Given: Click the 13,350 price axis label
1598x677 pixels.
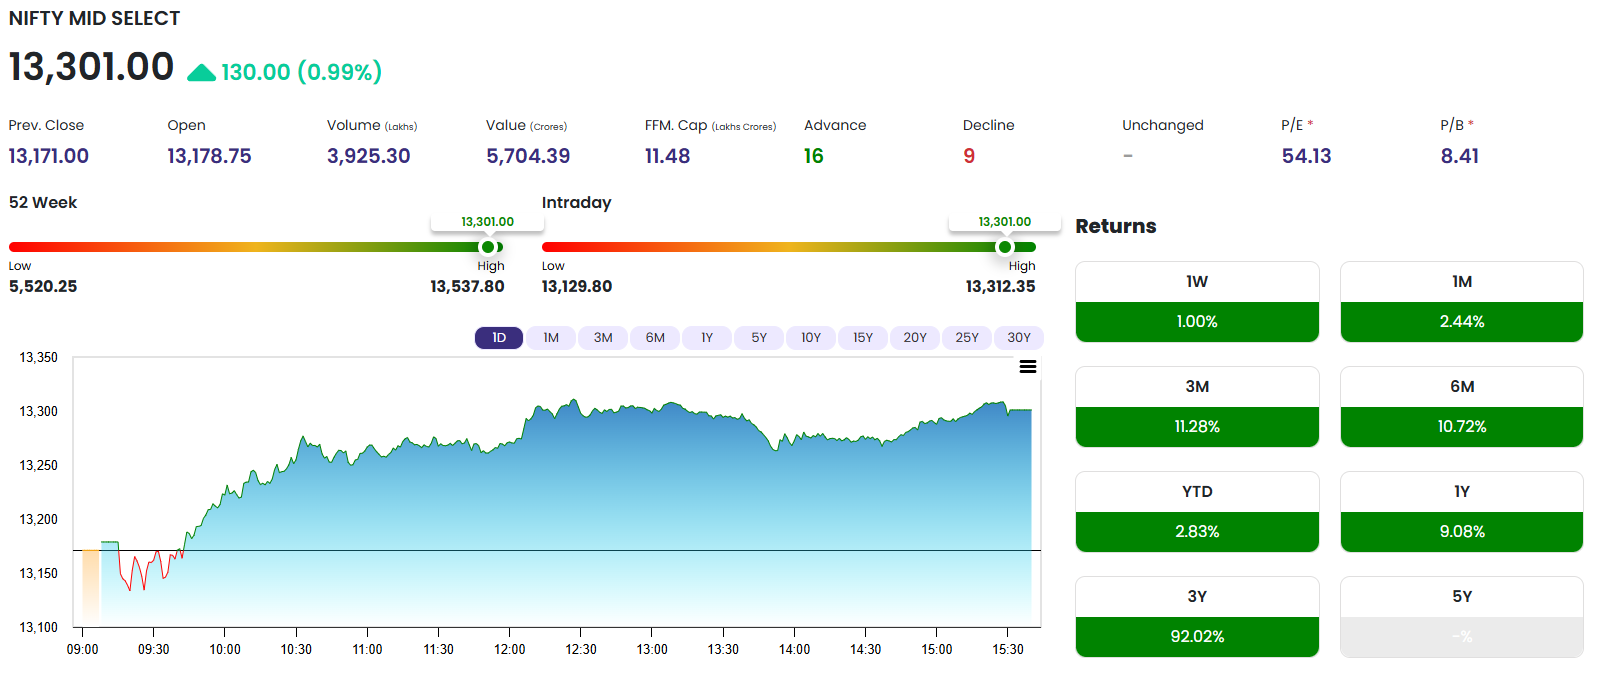Looking at the screenshot, I should pyautogui.click(x=39, y=357).
